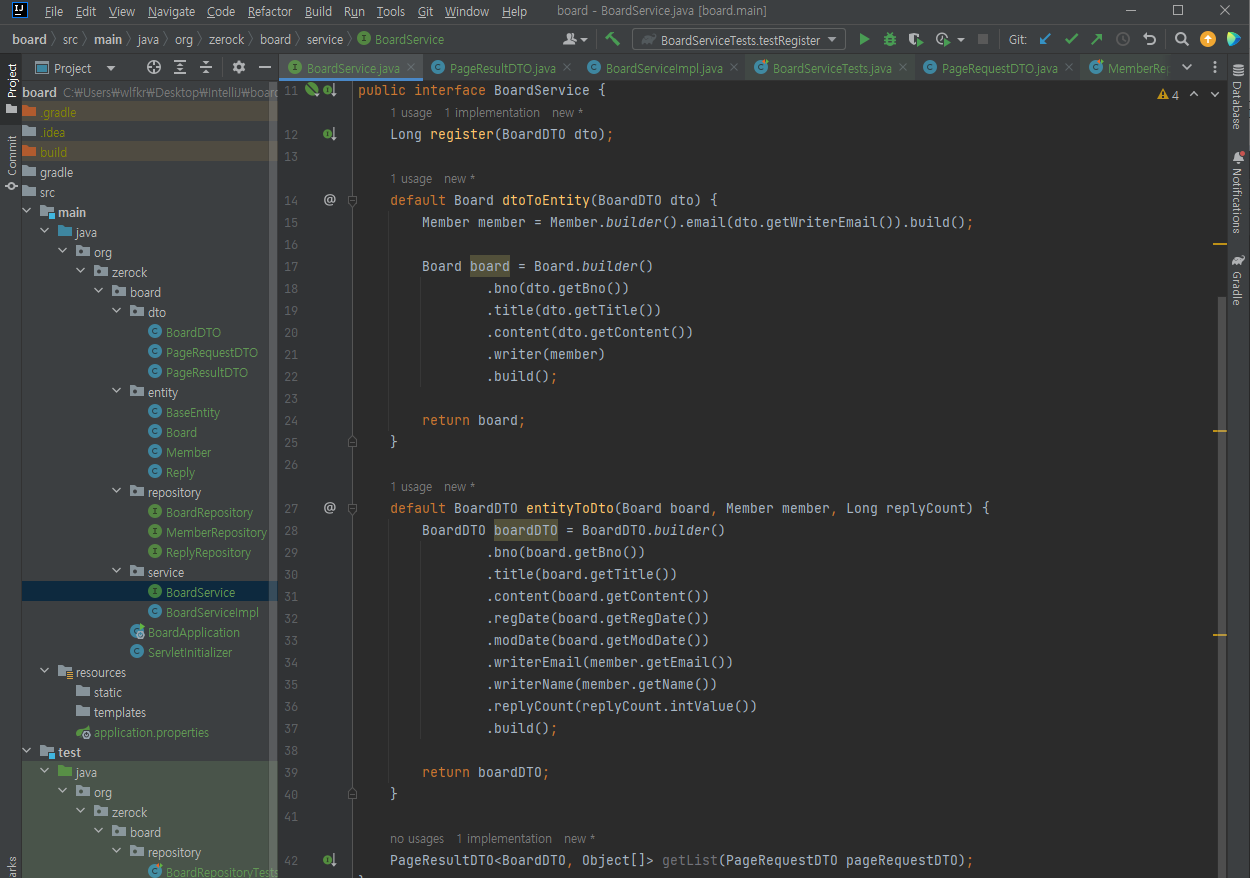Click the colorful JetBrains icon in top-right corner
This screenshot has width=1250, height=878.
(1234, 40)
